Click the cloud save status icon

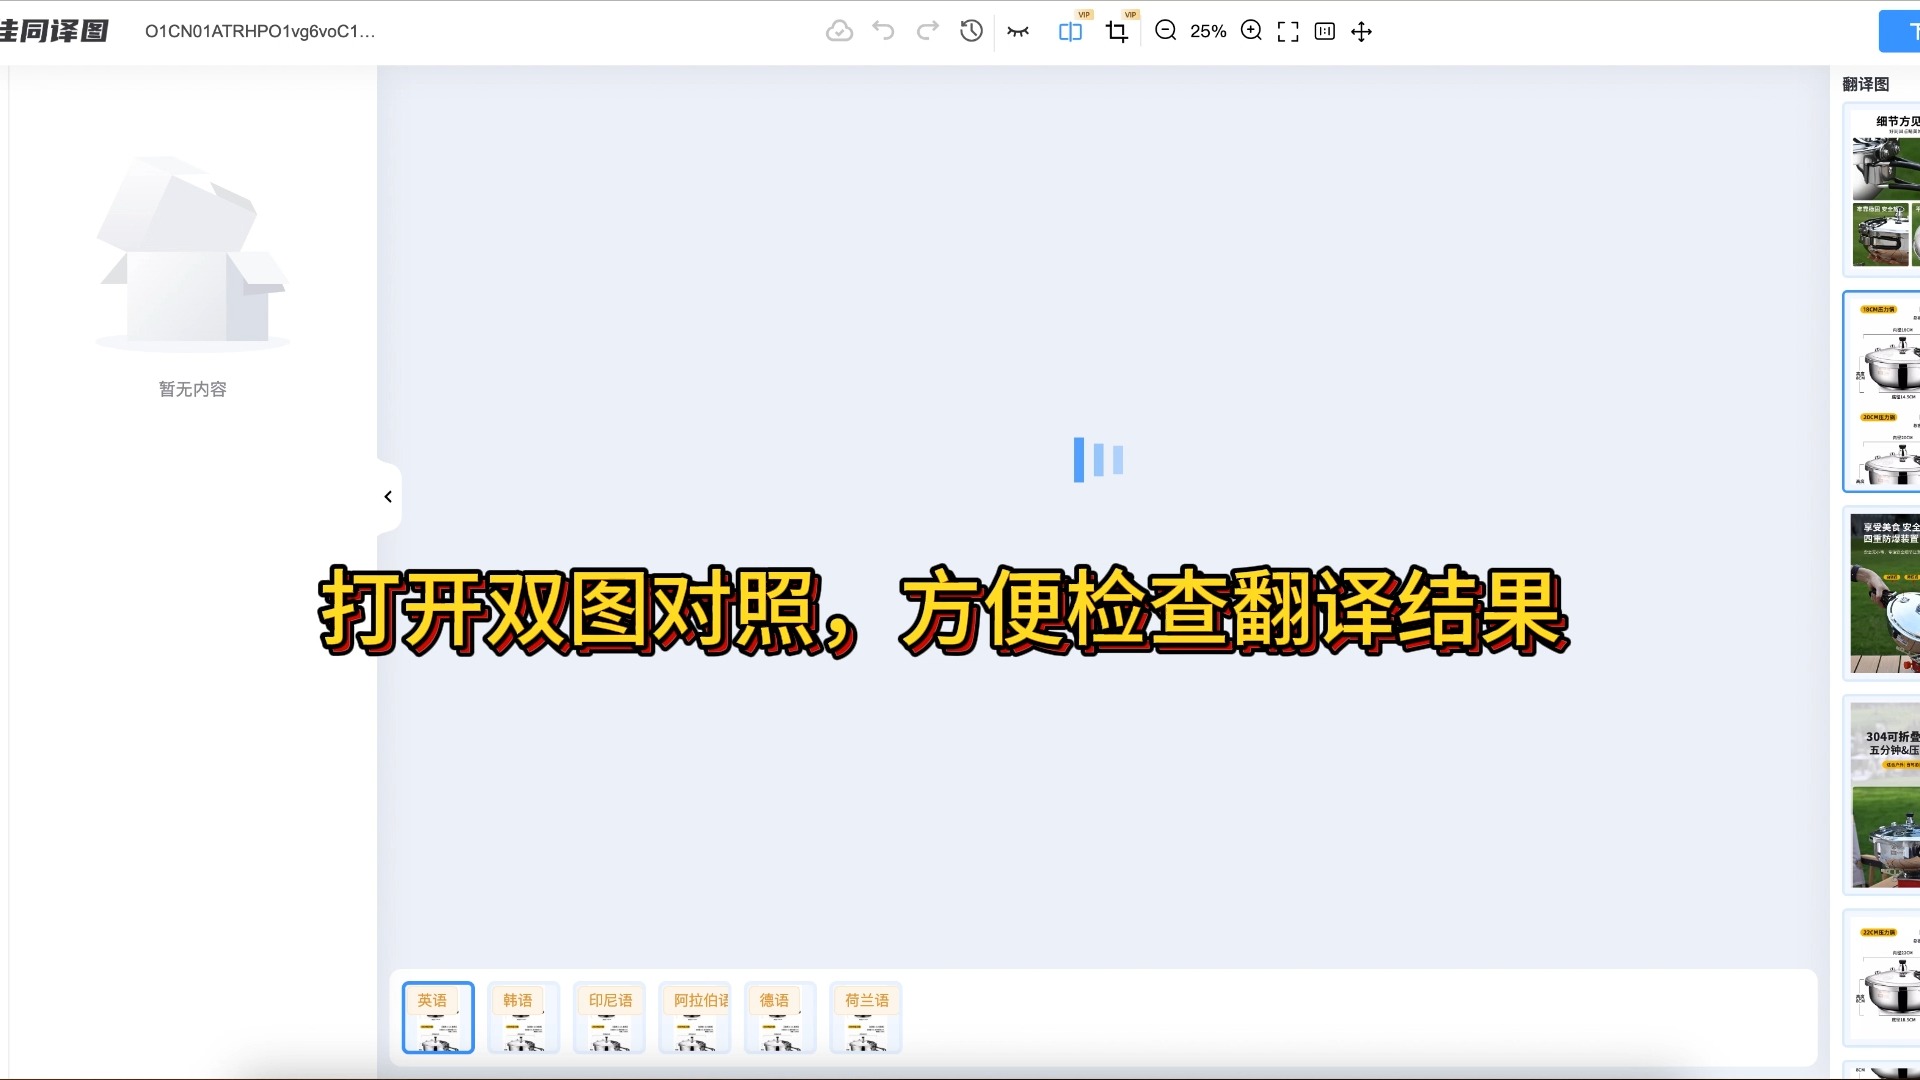839,31
